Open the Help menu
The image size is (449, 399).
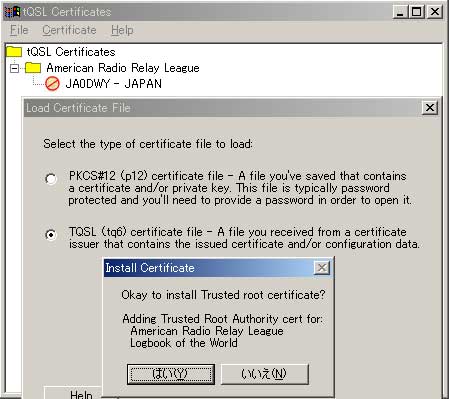click(x=122, y=30)
